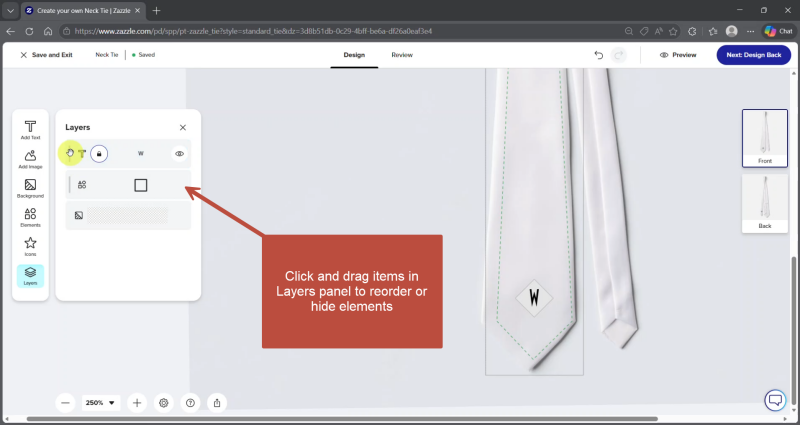Open the help question mark
Viewport: 800px width, 425px height.
tap(190, 403)
